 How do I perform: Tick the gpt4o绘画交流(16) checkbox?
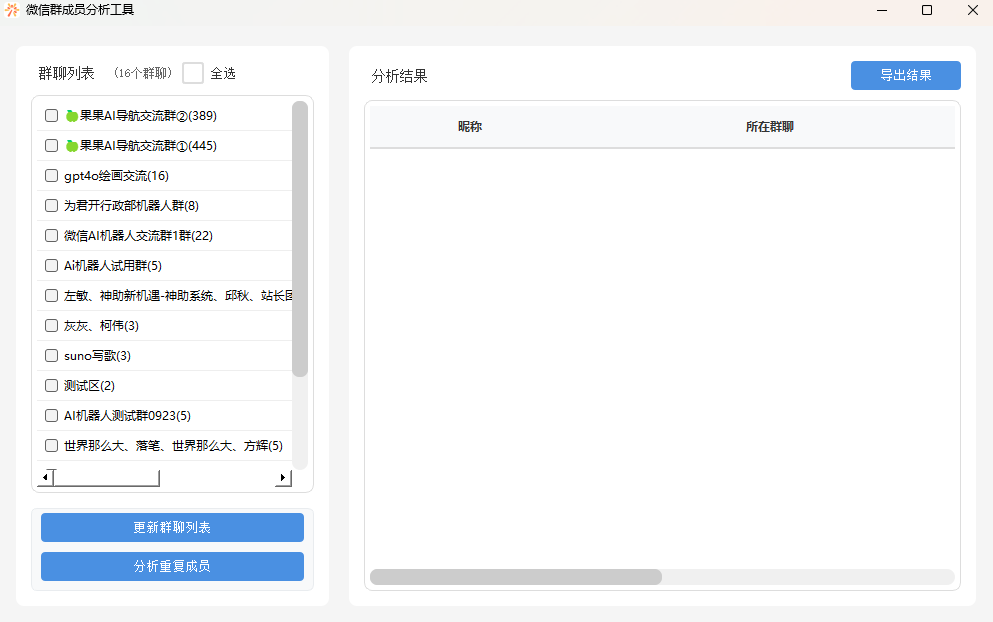pyautogui.click(x=51, y=175)
